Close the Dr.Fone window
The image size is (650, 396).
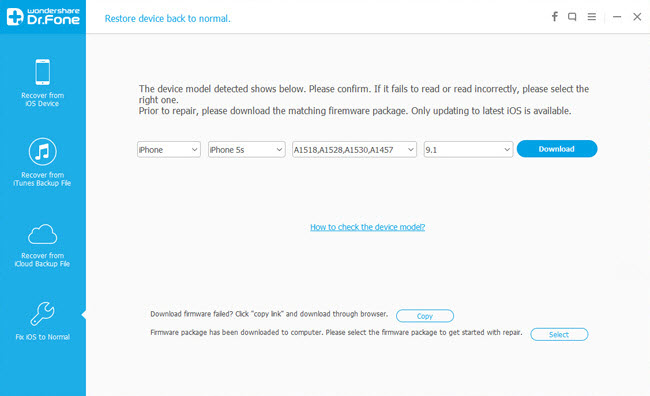pos(637,17)
